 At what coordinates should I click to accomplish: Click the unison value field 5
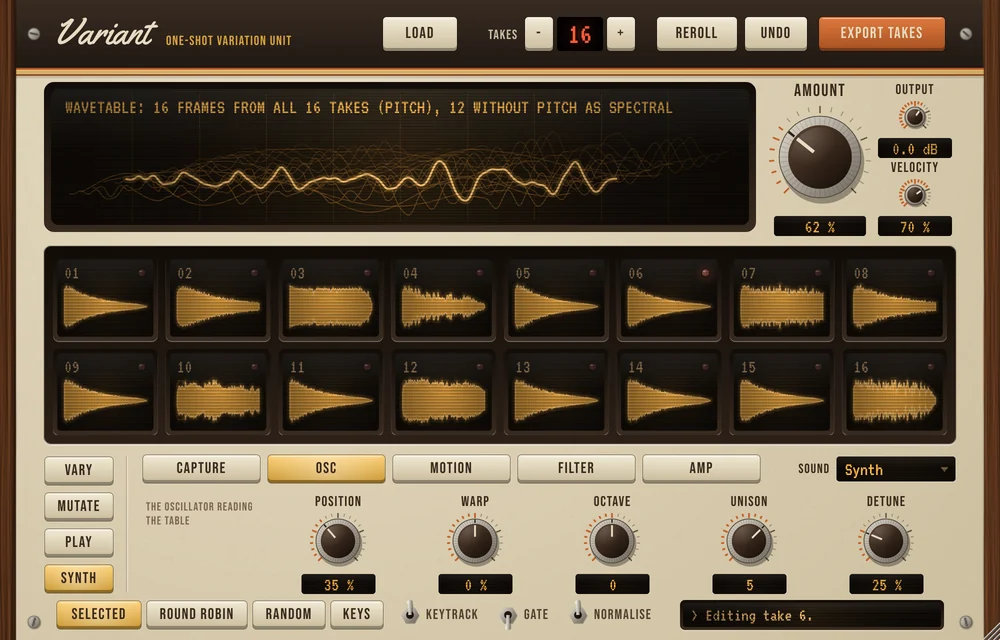[749, 585]
